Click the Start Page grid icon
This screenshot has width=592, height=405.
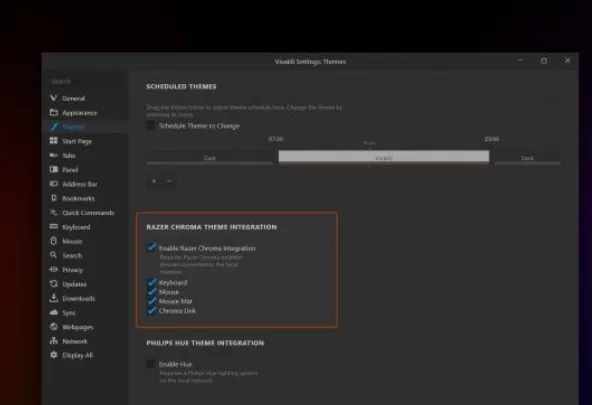(54, 141)
